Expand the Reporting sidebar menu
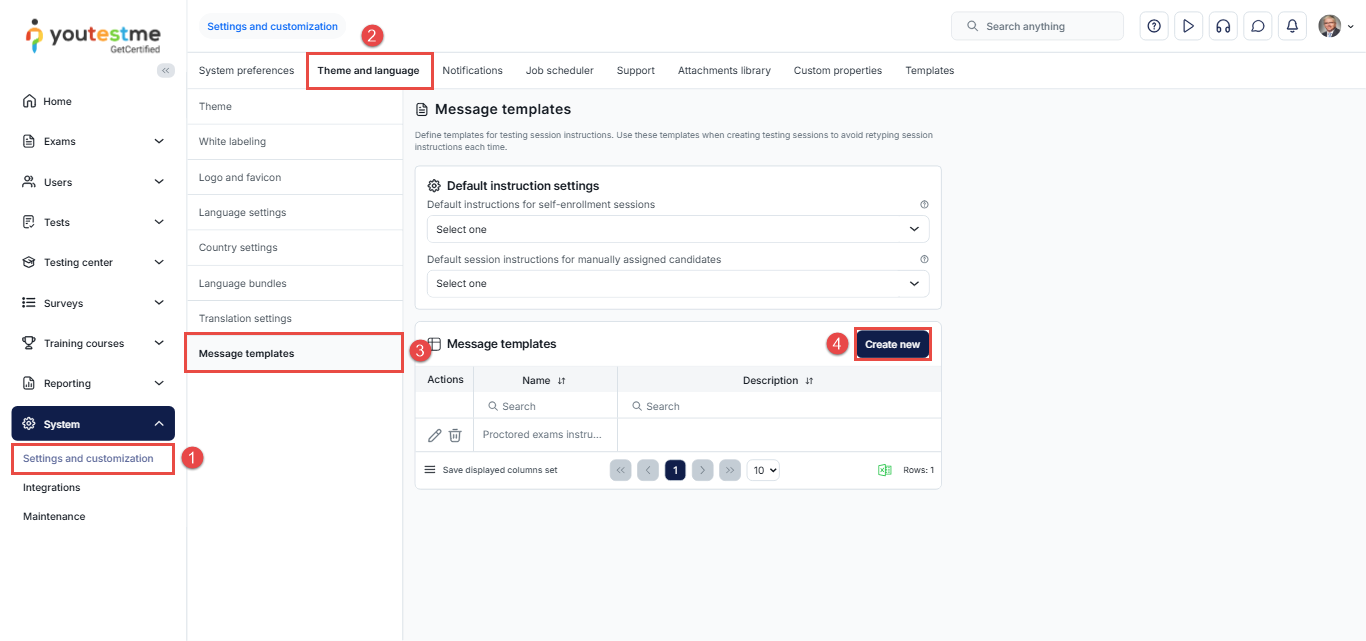This screenshot has width=1366, height=641. (93, 383)
